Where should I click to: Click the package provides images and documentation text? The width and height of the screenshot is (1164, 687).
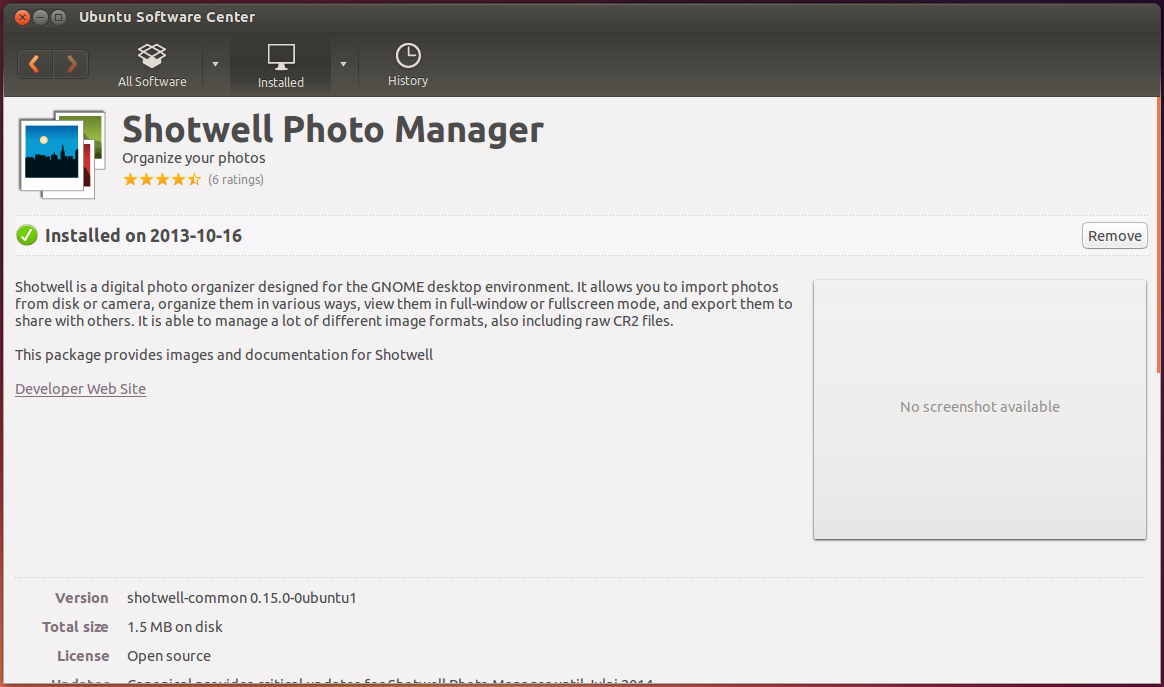pos(224,355)
